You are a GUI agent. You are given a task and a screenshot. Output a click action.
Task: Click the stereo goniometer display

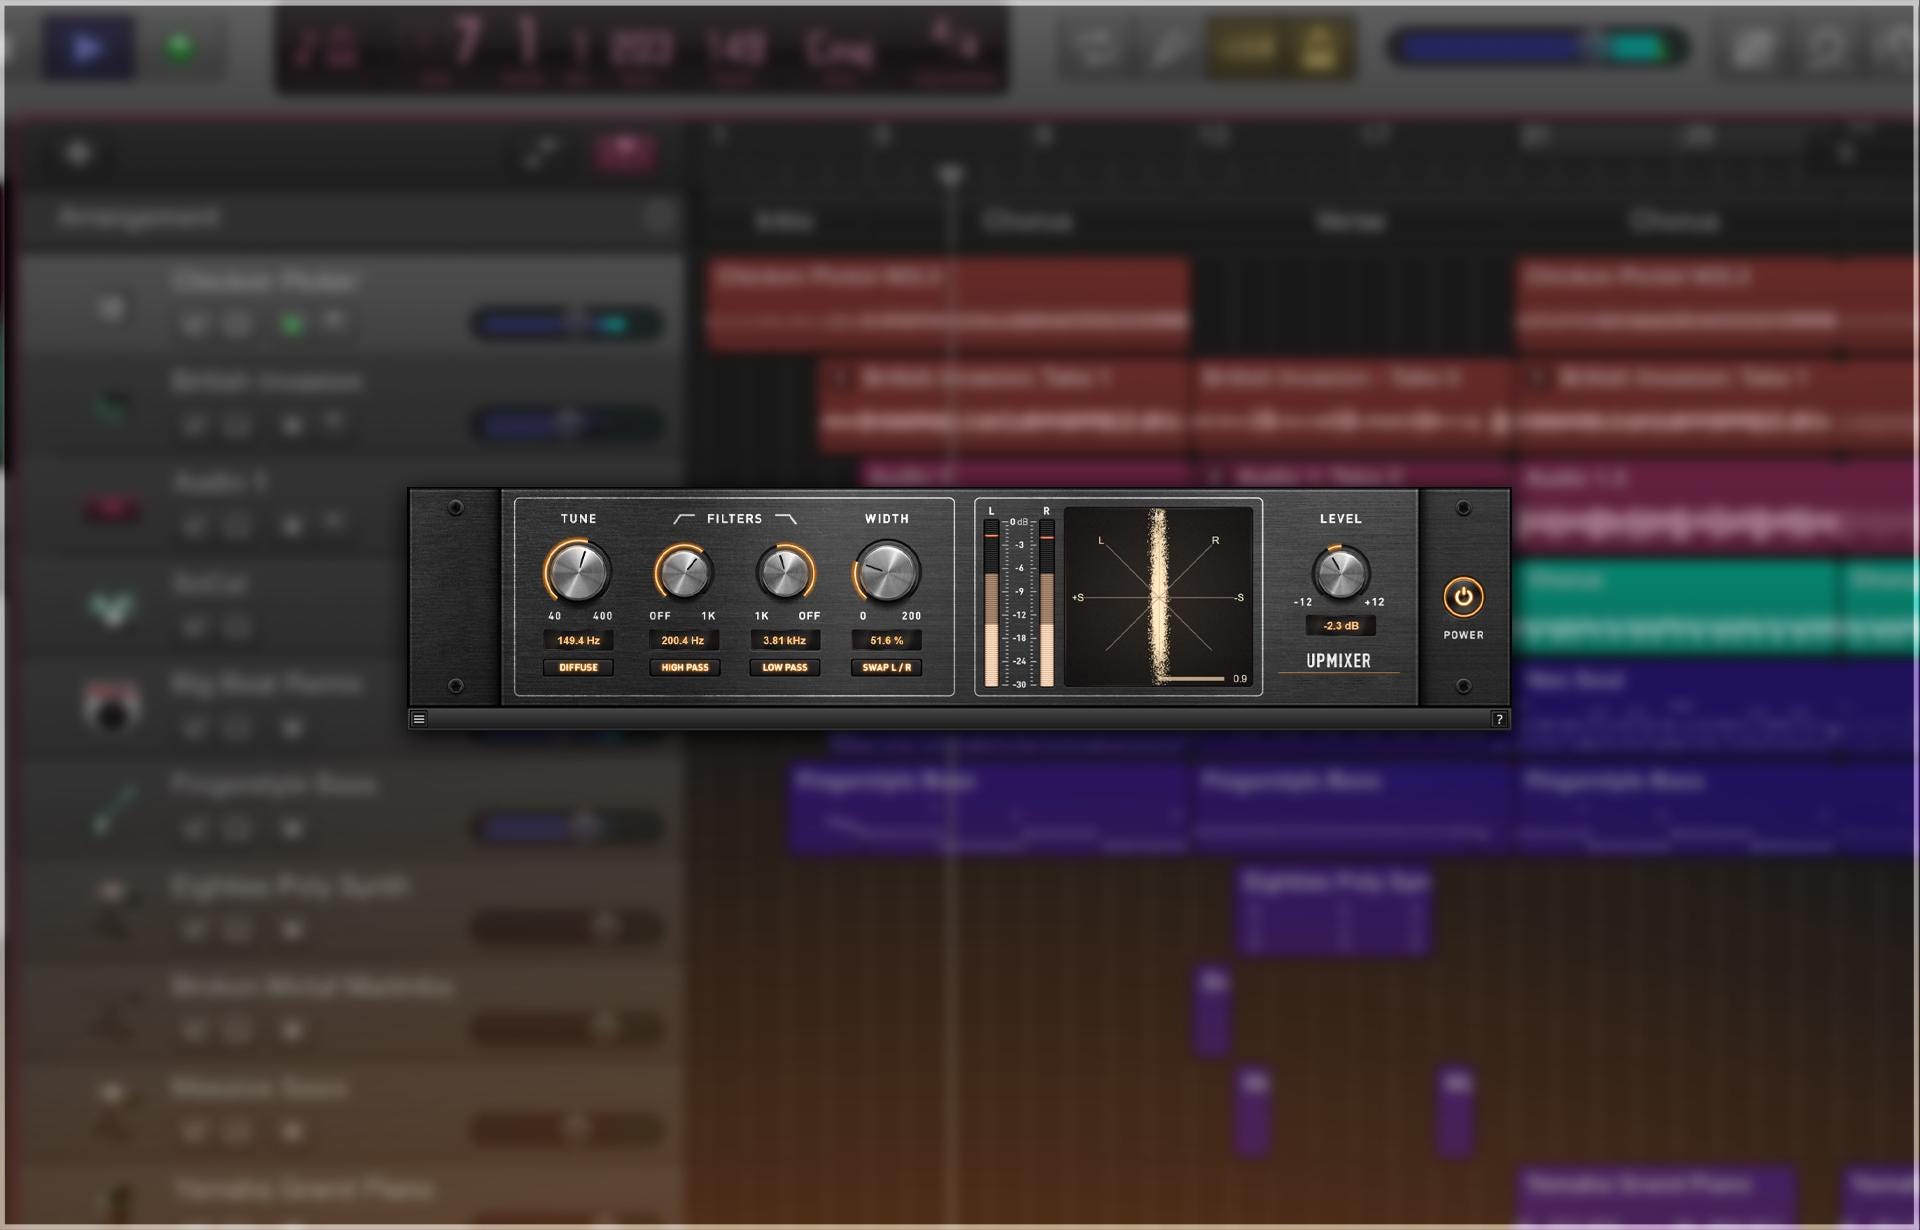pos(1158,597)
